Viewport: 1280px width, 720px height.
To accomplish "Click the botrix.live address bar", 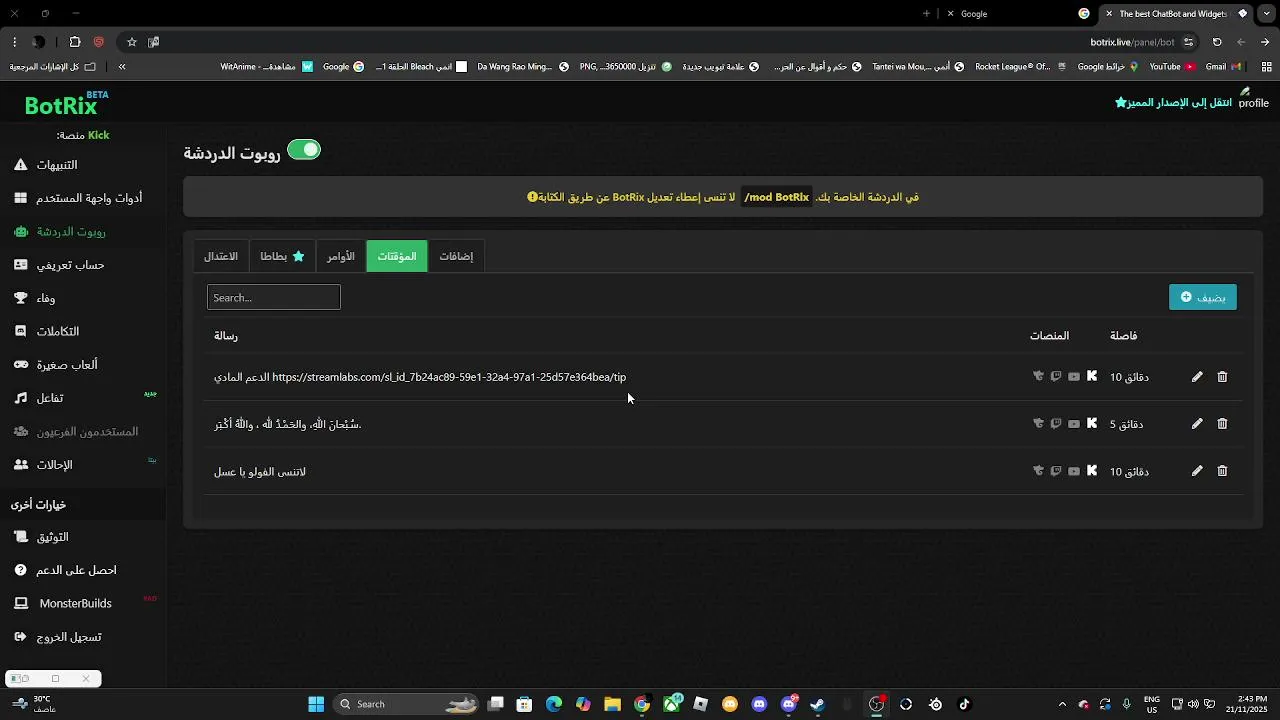I will coord(1133,42).
